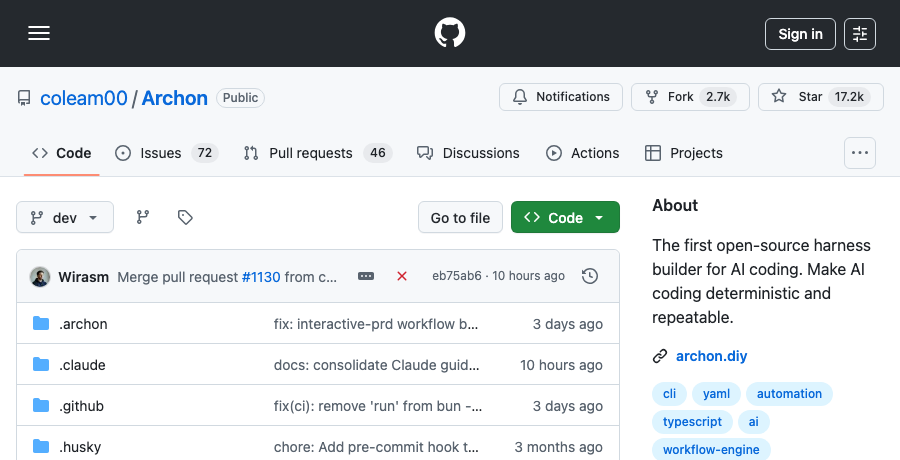Select the cli topic tag
This screenshot has width=900, height=460.
[x=669, y=394]
